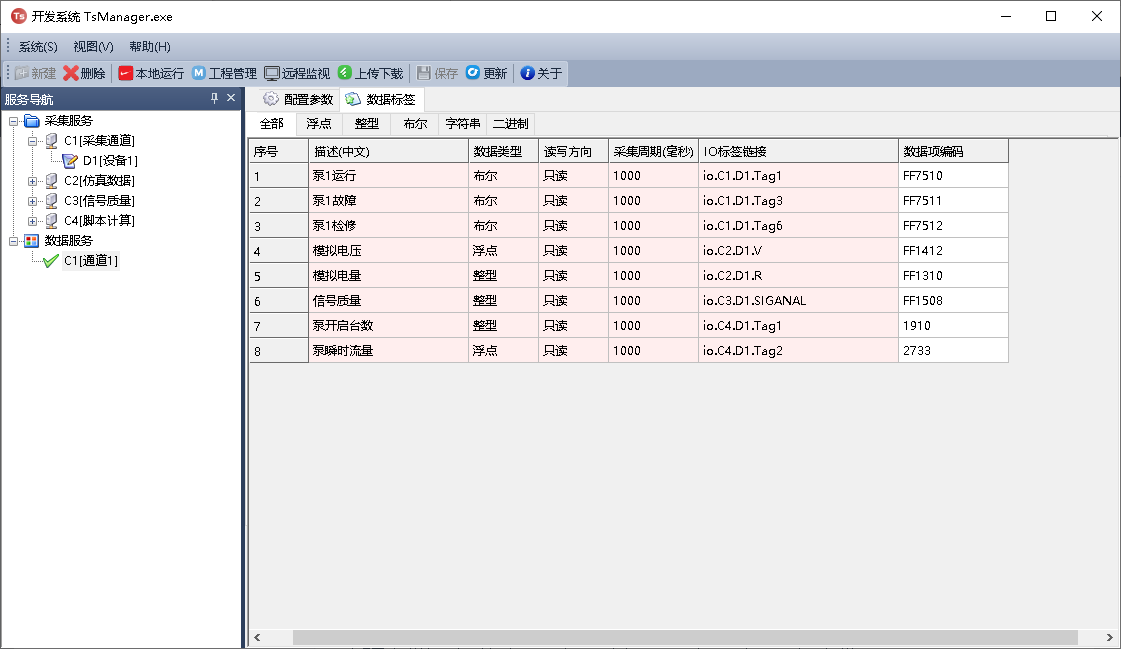Filter tags by the 布尔 tab
Image resolution: width=1121 pixels, height=649 pixels.
[x=415, y=124]
